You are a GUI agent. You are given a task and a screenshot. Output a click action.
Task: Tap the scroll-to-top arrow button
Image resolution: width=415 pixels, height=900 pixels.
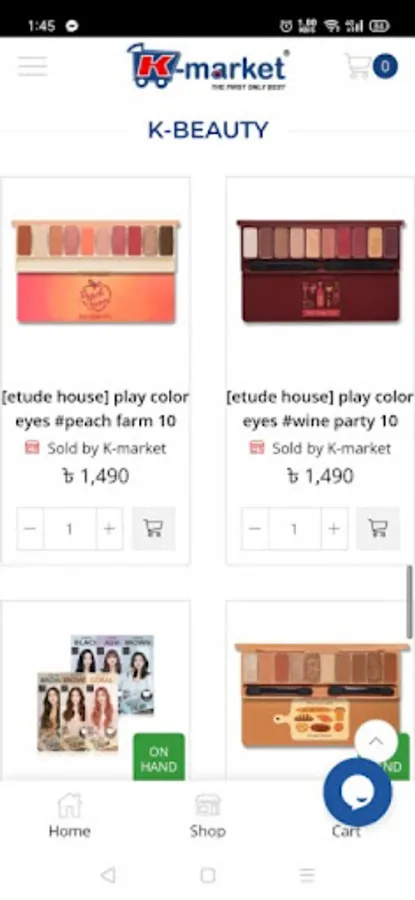pyautogui.click(x=376, y=741)
